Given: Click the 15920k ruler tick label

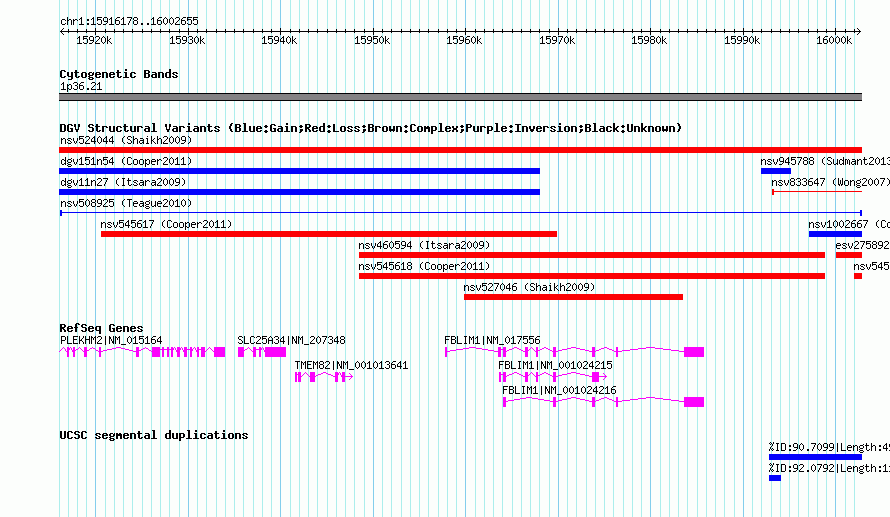Looking at the screenshot, I should pyautogui.click(x=94, y=40).
